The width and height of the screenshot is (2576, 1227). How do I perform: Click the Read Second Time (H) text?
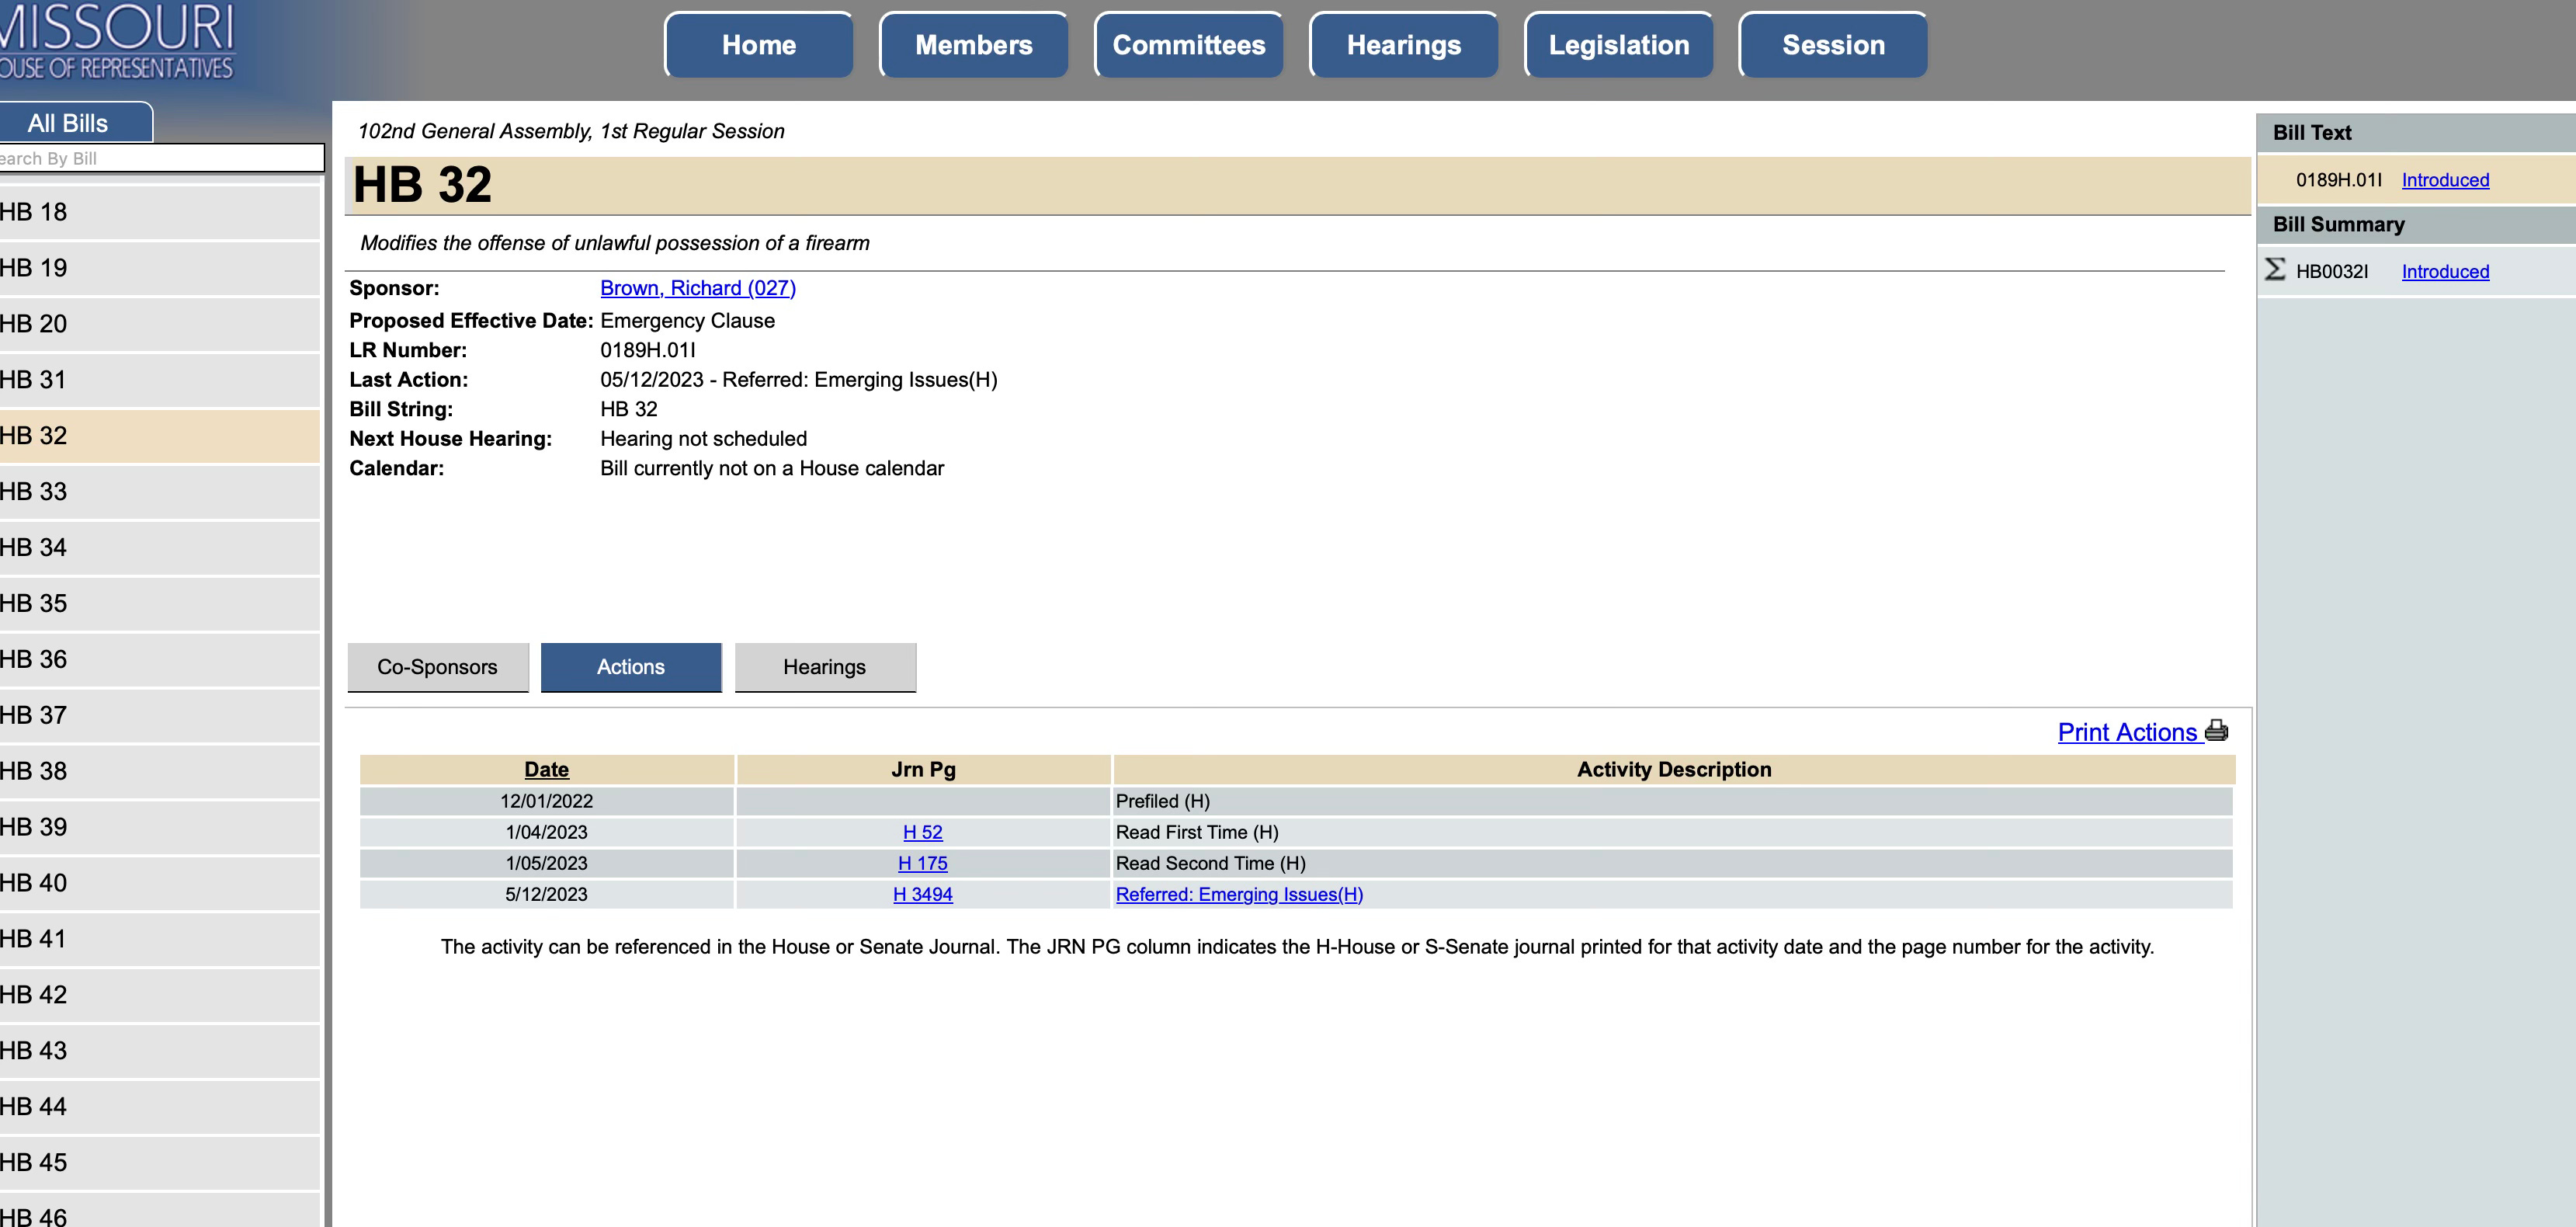point(1210,863)
